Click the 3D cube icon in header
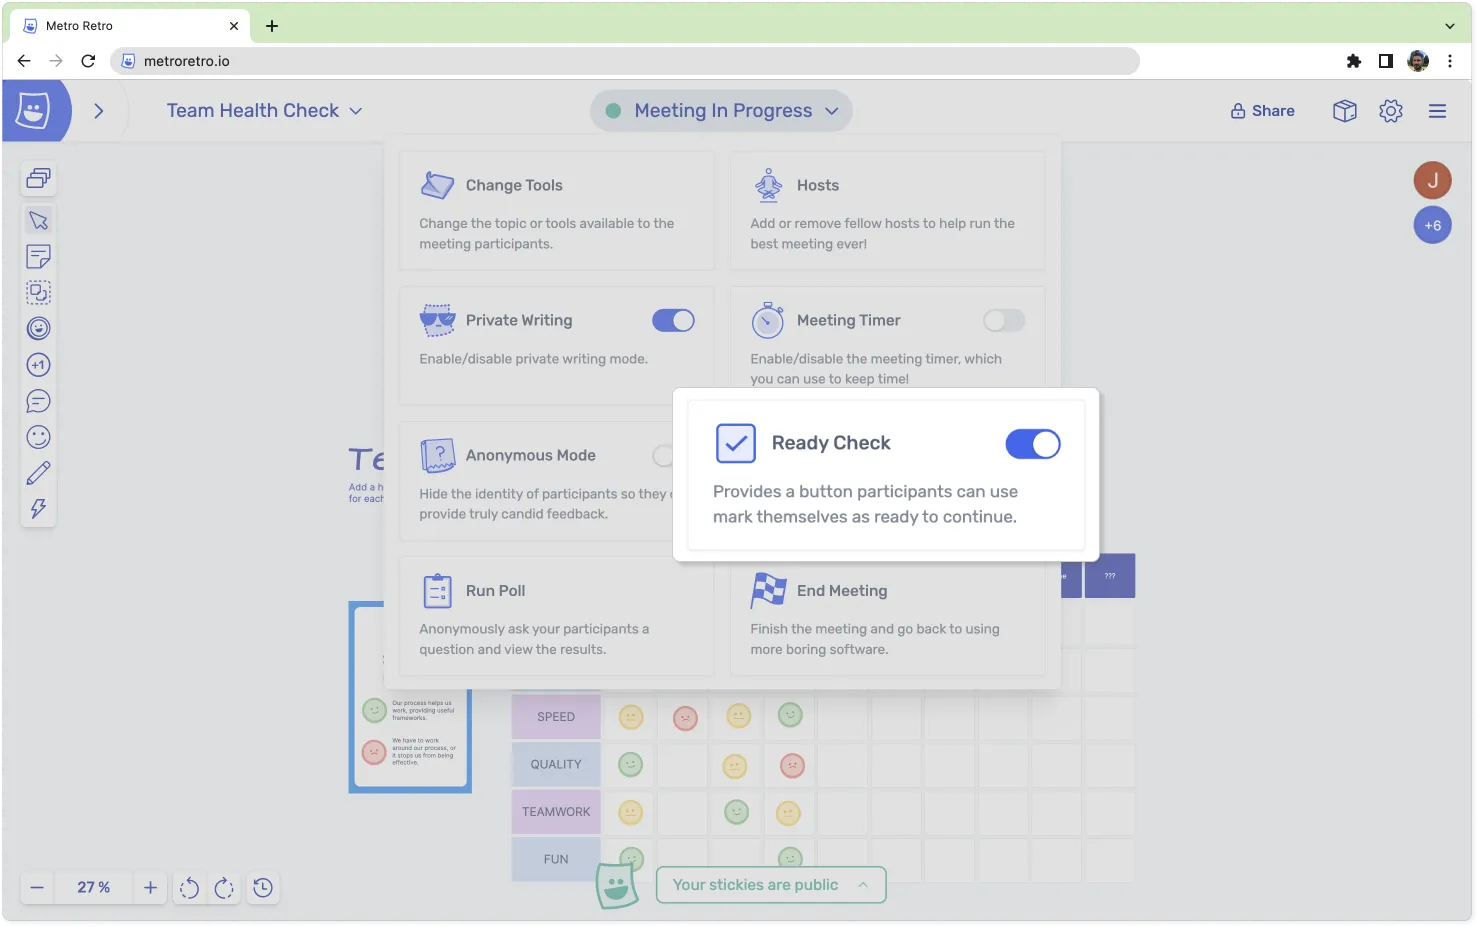 click(1344, 111)
